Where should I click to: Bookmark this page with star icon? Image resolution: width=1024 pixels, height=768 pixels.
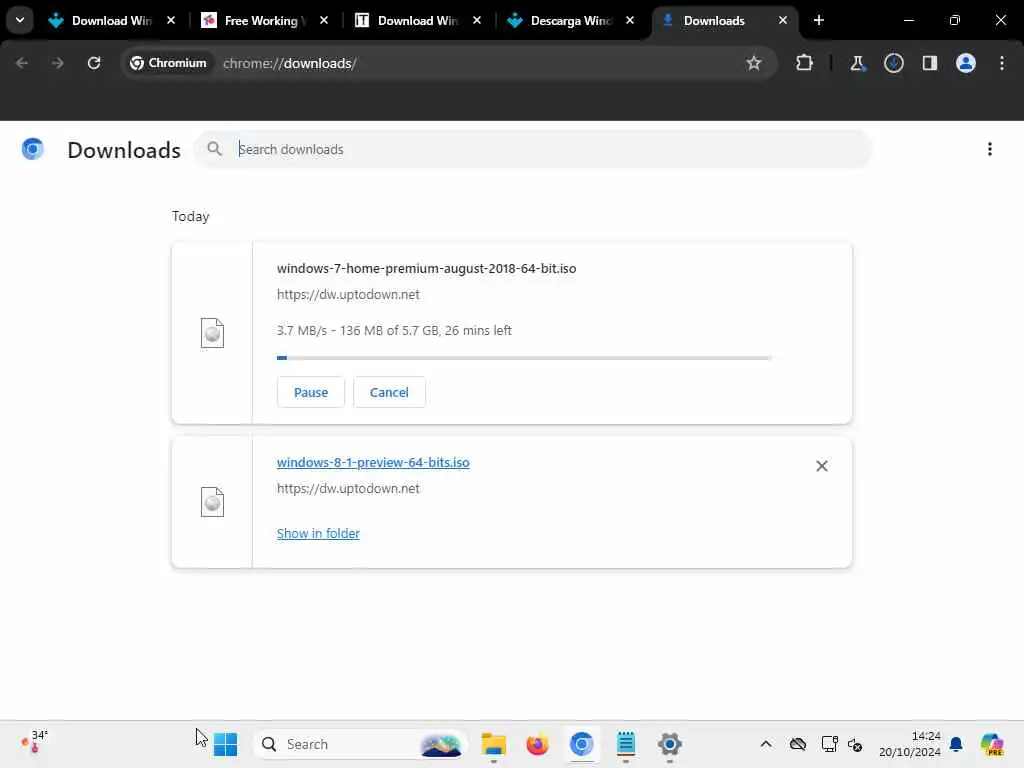tap(754, 63)
